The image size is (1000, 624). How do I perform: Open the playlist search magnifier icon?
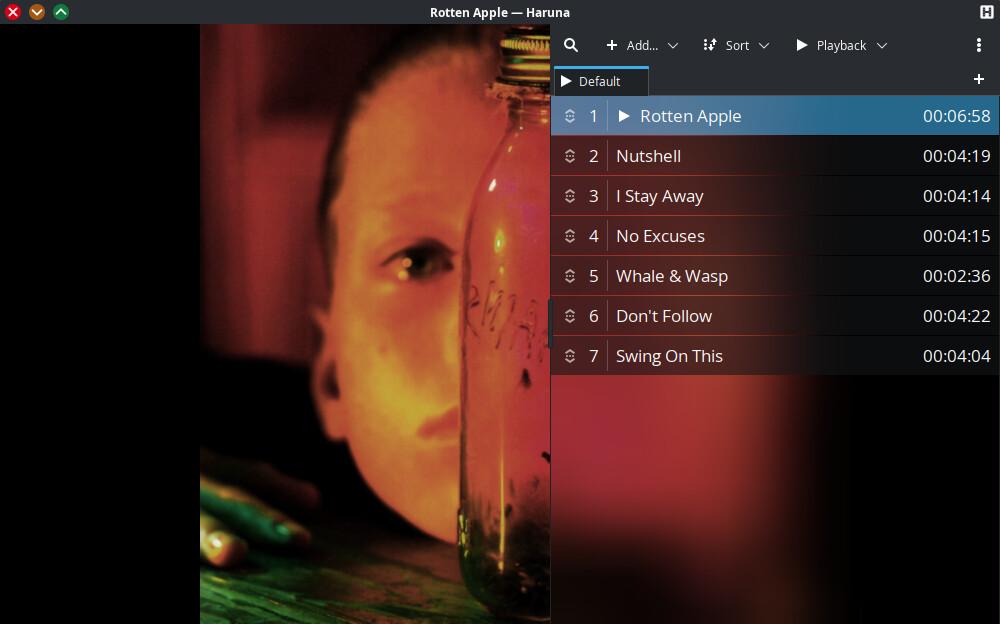pos(571,45)
